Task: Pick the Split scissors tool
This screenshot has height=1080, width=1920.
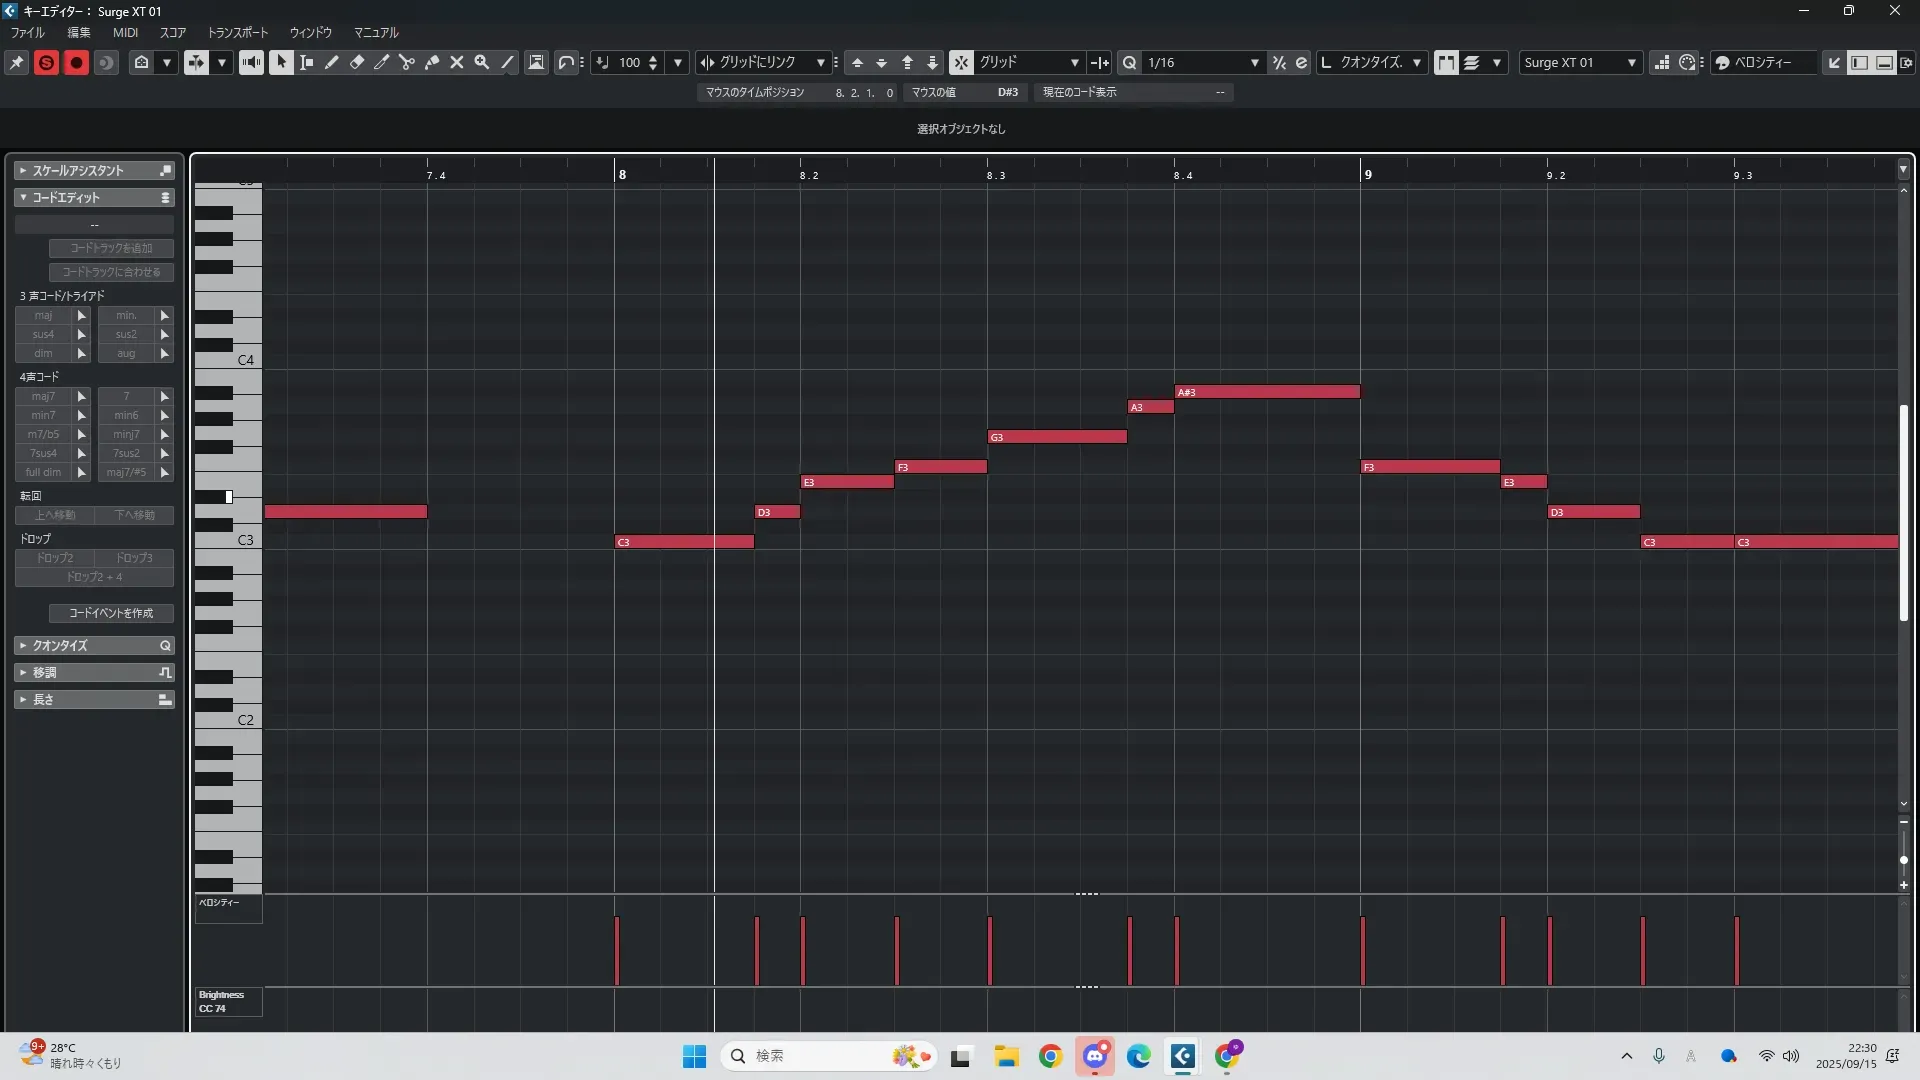Action: pyautogui.click(x=407, y=62)
